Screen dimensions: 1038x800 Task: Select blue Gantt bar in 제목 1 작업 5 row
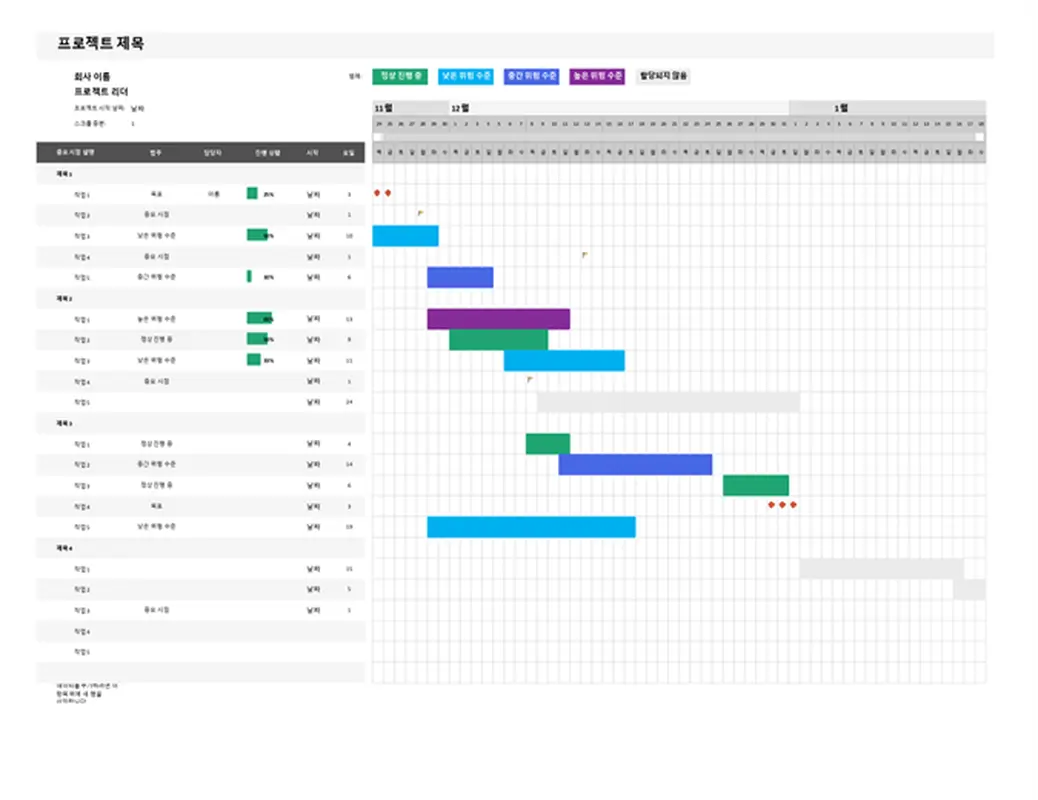(x=460, y=277)
